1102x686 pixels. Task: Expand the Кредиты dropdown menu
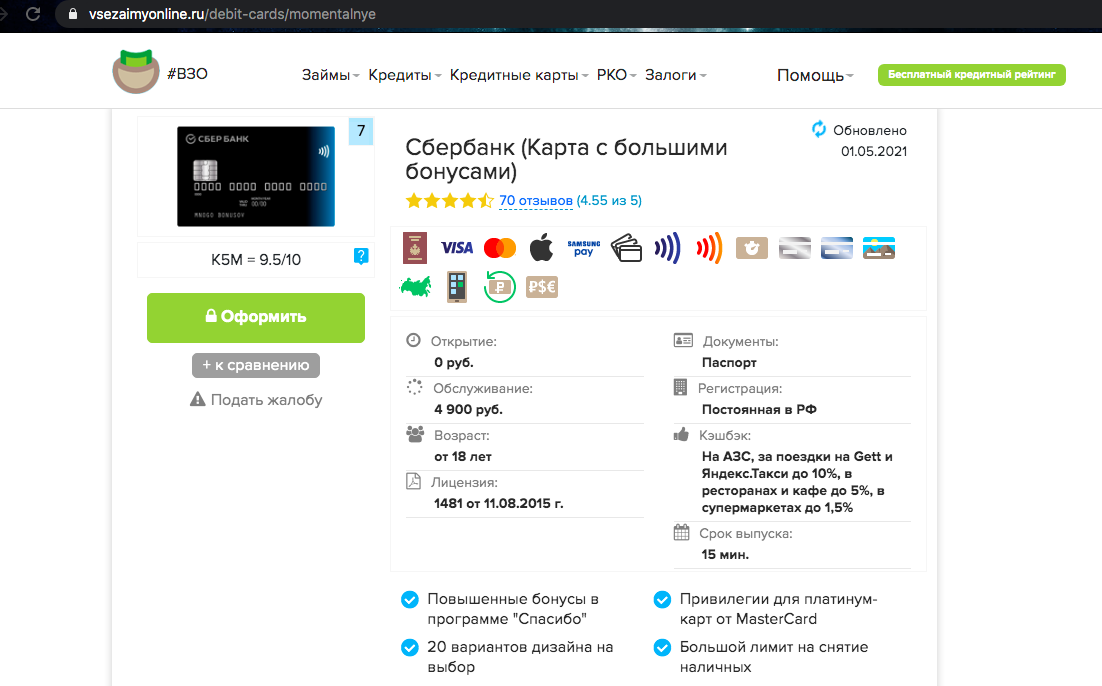405,75
